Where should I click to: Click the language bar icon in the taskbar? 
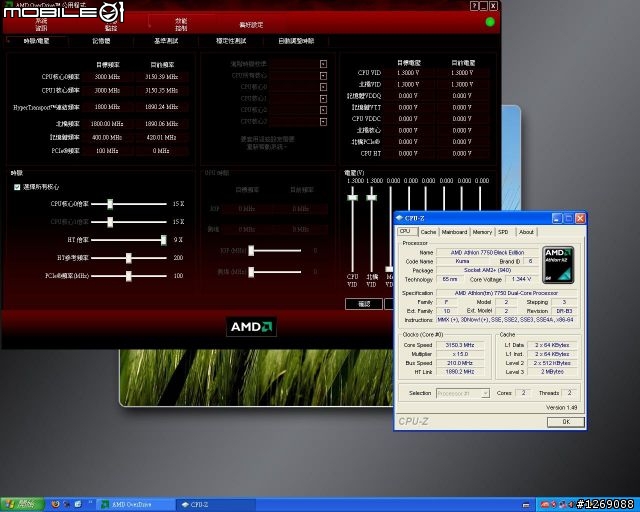(x=526, y=505)
